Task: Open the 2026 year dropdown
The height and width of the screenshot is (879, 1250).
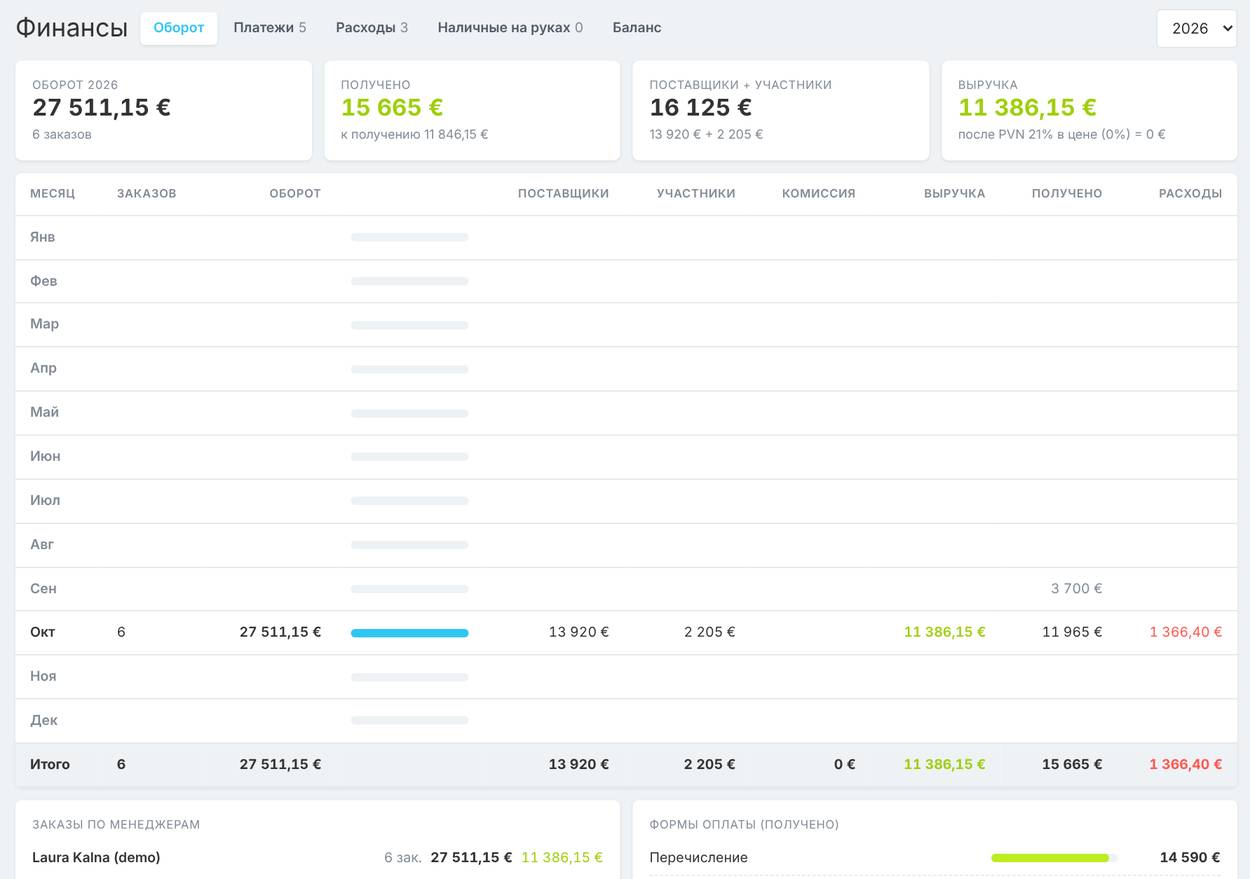Action: tap(1197, 28)
